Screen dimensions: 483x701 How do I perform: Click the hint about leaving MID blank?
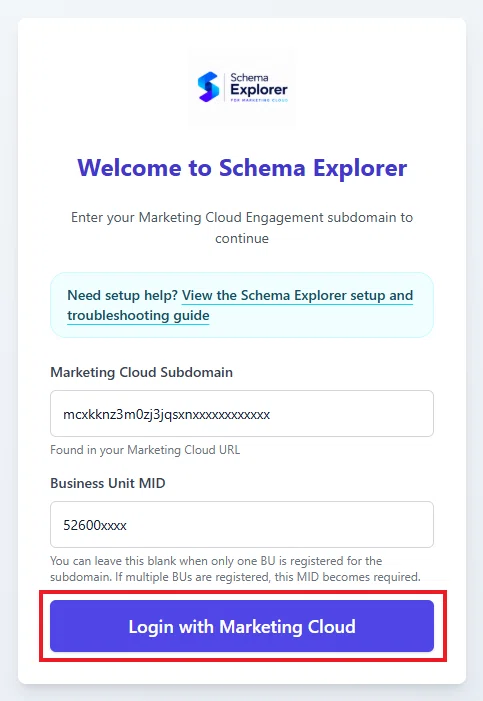(235, 569)
